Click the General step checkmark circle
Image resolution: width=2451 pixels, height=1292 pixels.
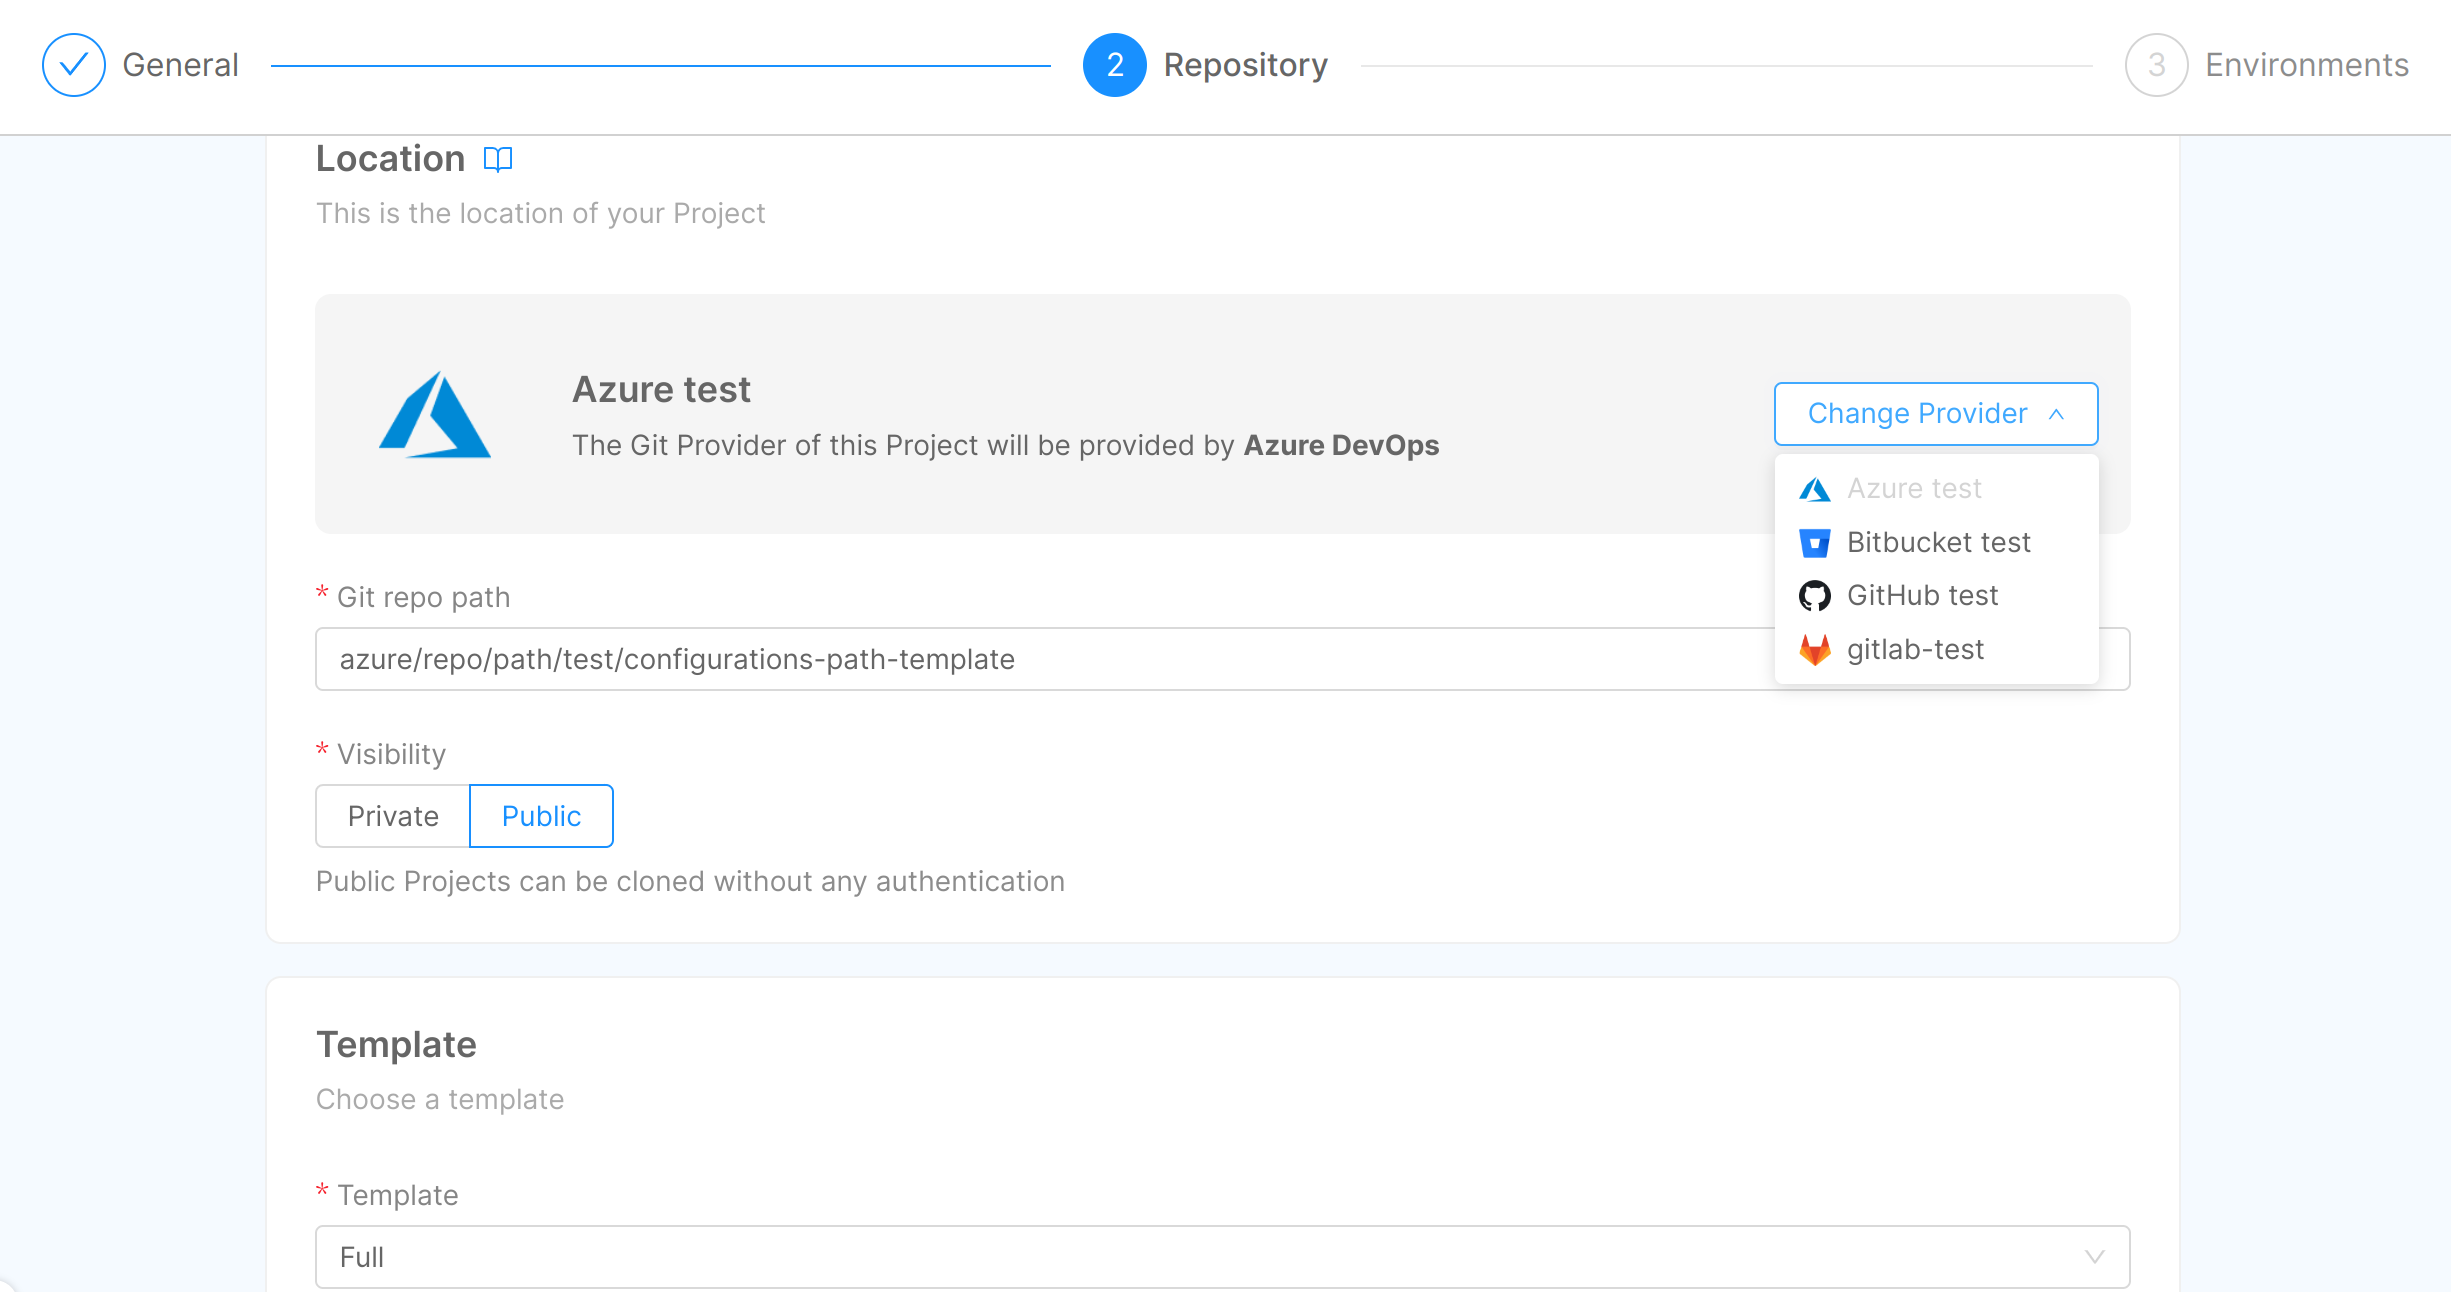tap(74, 65)
